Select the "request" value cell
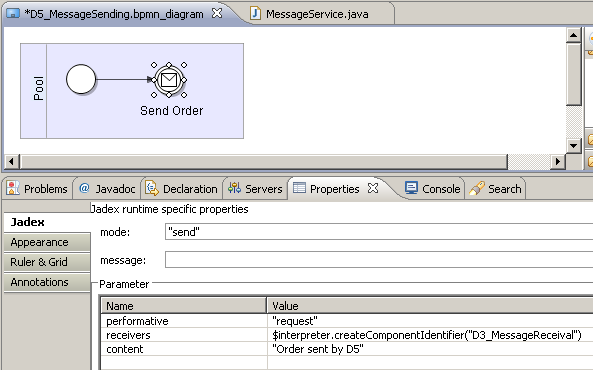The width and height of the screenshot is (593, 370). (430, 321)
